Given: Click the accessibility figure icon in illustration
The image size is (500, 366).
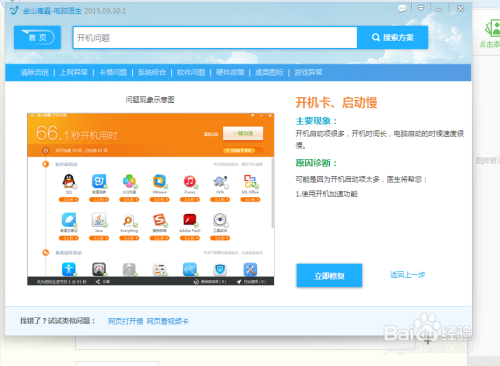Looking at the screenshot, I should click(69, 269).
